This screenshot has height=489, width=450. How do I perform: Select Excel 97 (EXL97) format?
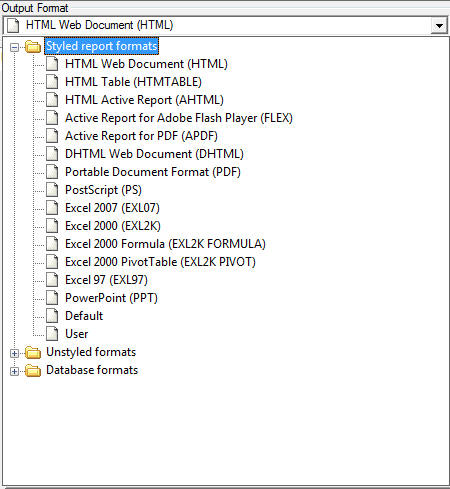[x=106, y=280]
